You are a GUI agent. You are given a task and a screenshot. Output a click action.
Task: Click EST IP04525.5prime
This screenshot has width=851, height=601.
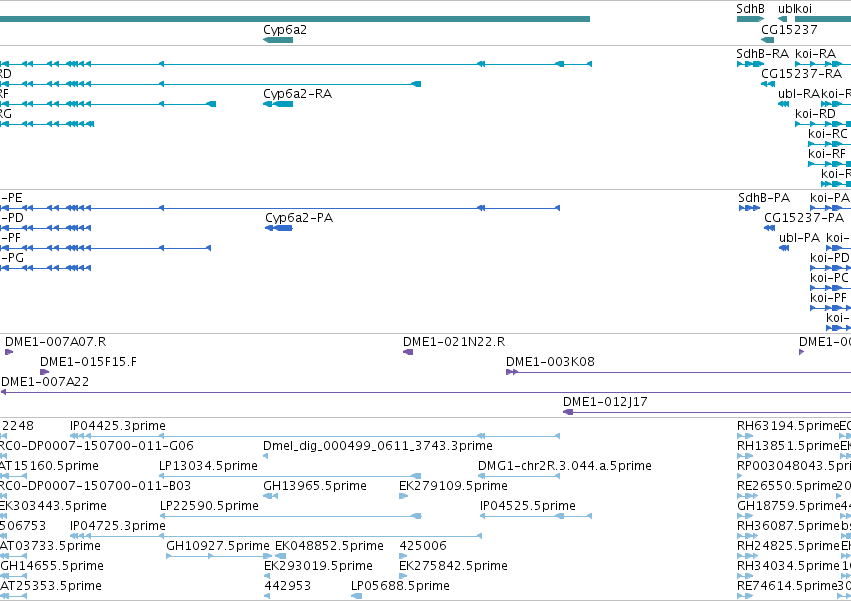pos(528,506)
